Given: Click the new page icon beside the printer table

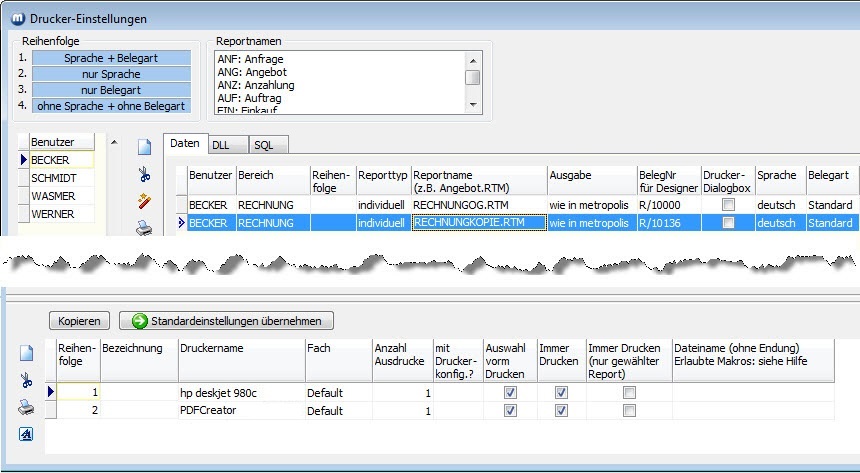Looking at the screenshot, I should (x=26, y=353).
